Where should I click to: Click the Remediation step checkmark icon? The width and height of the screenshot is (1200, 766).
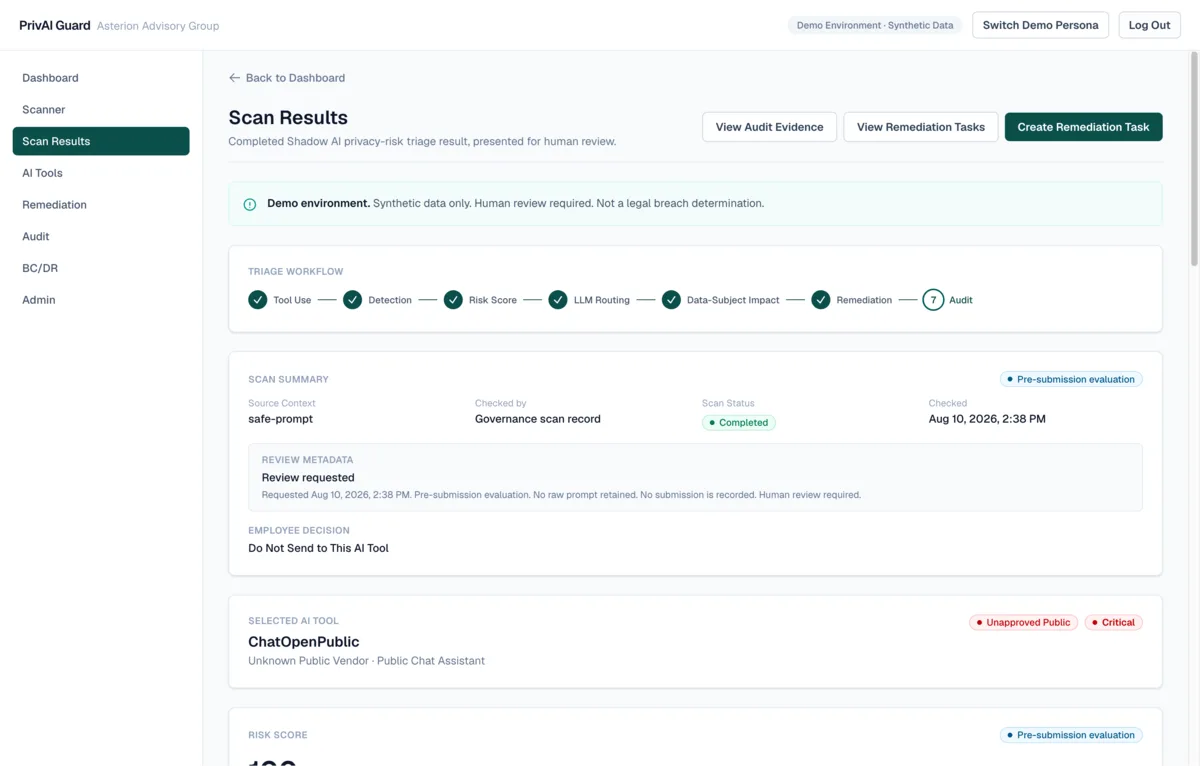[821, 300]
